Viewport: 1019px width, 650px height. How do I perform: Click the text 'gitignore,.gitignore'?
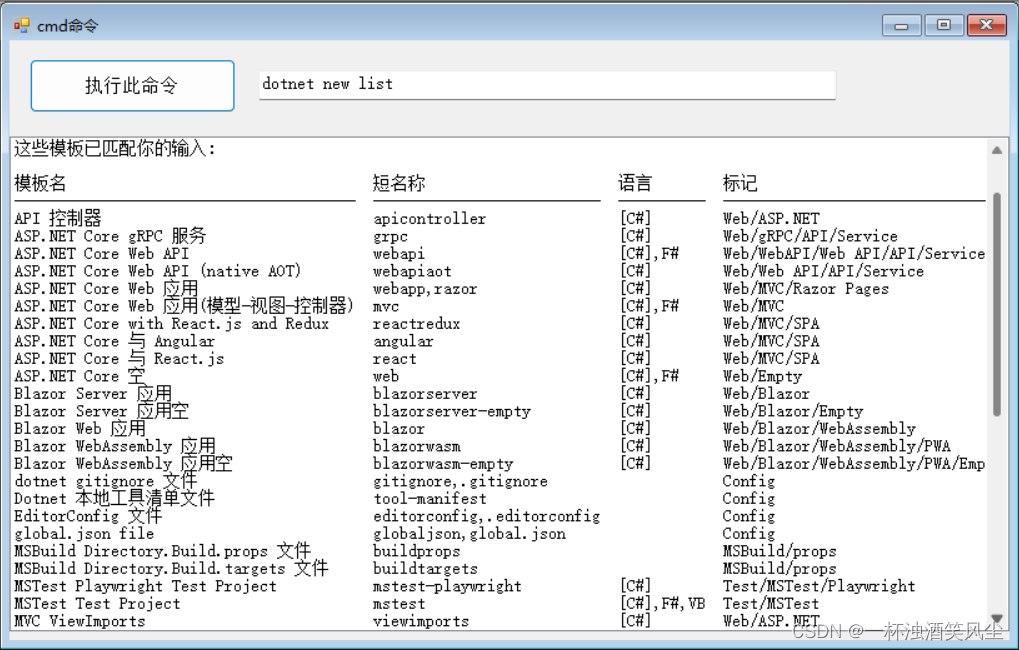pyautogui.click(x=460, y=482)
